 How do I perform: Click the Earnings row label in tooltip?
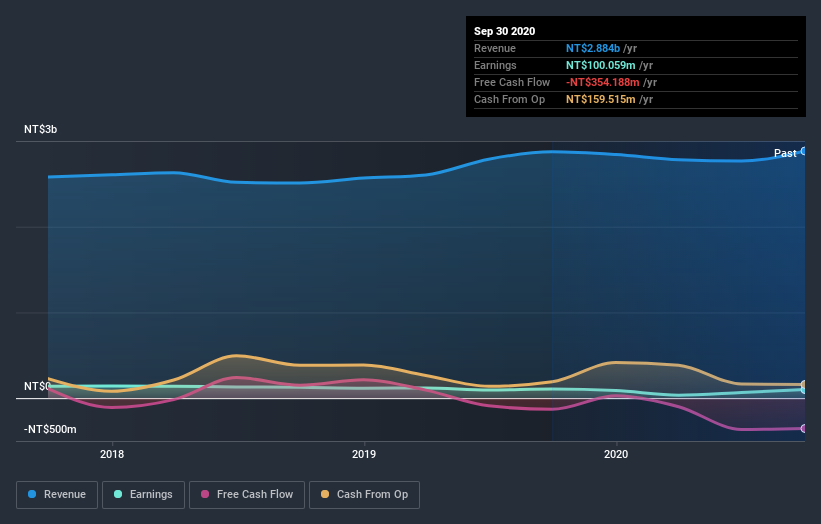[x=495, y=65]
